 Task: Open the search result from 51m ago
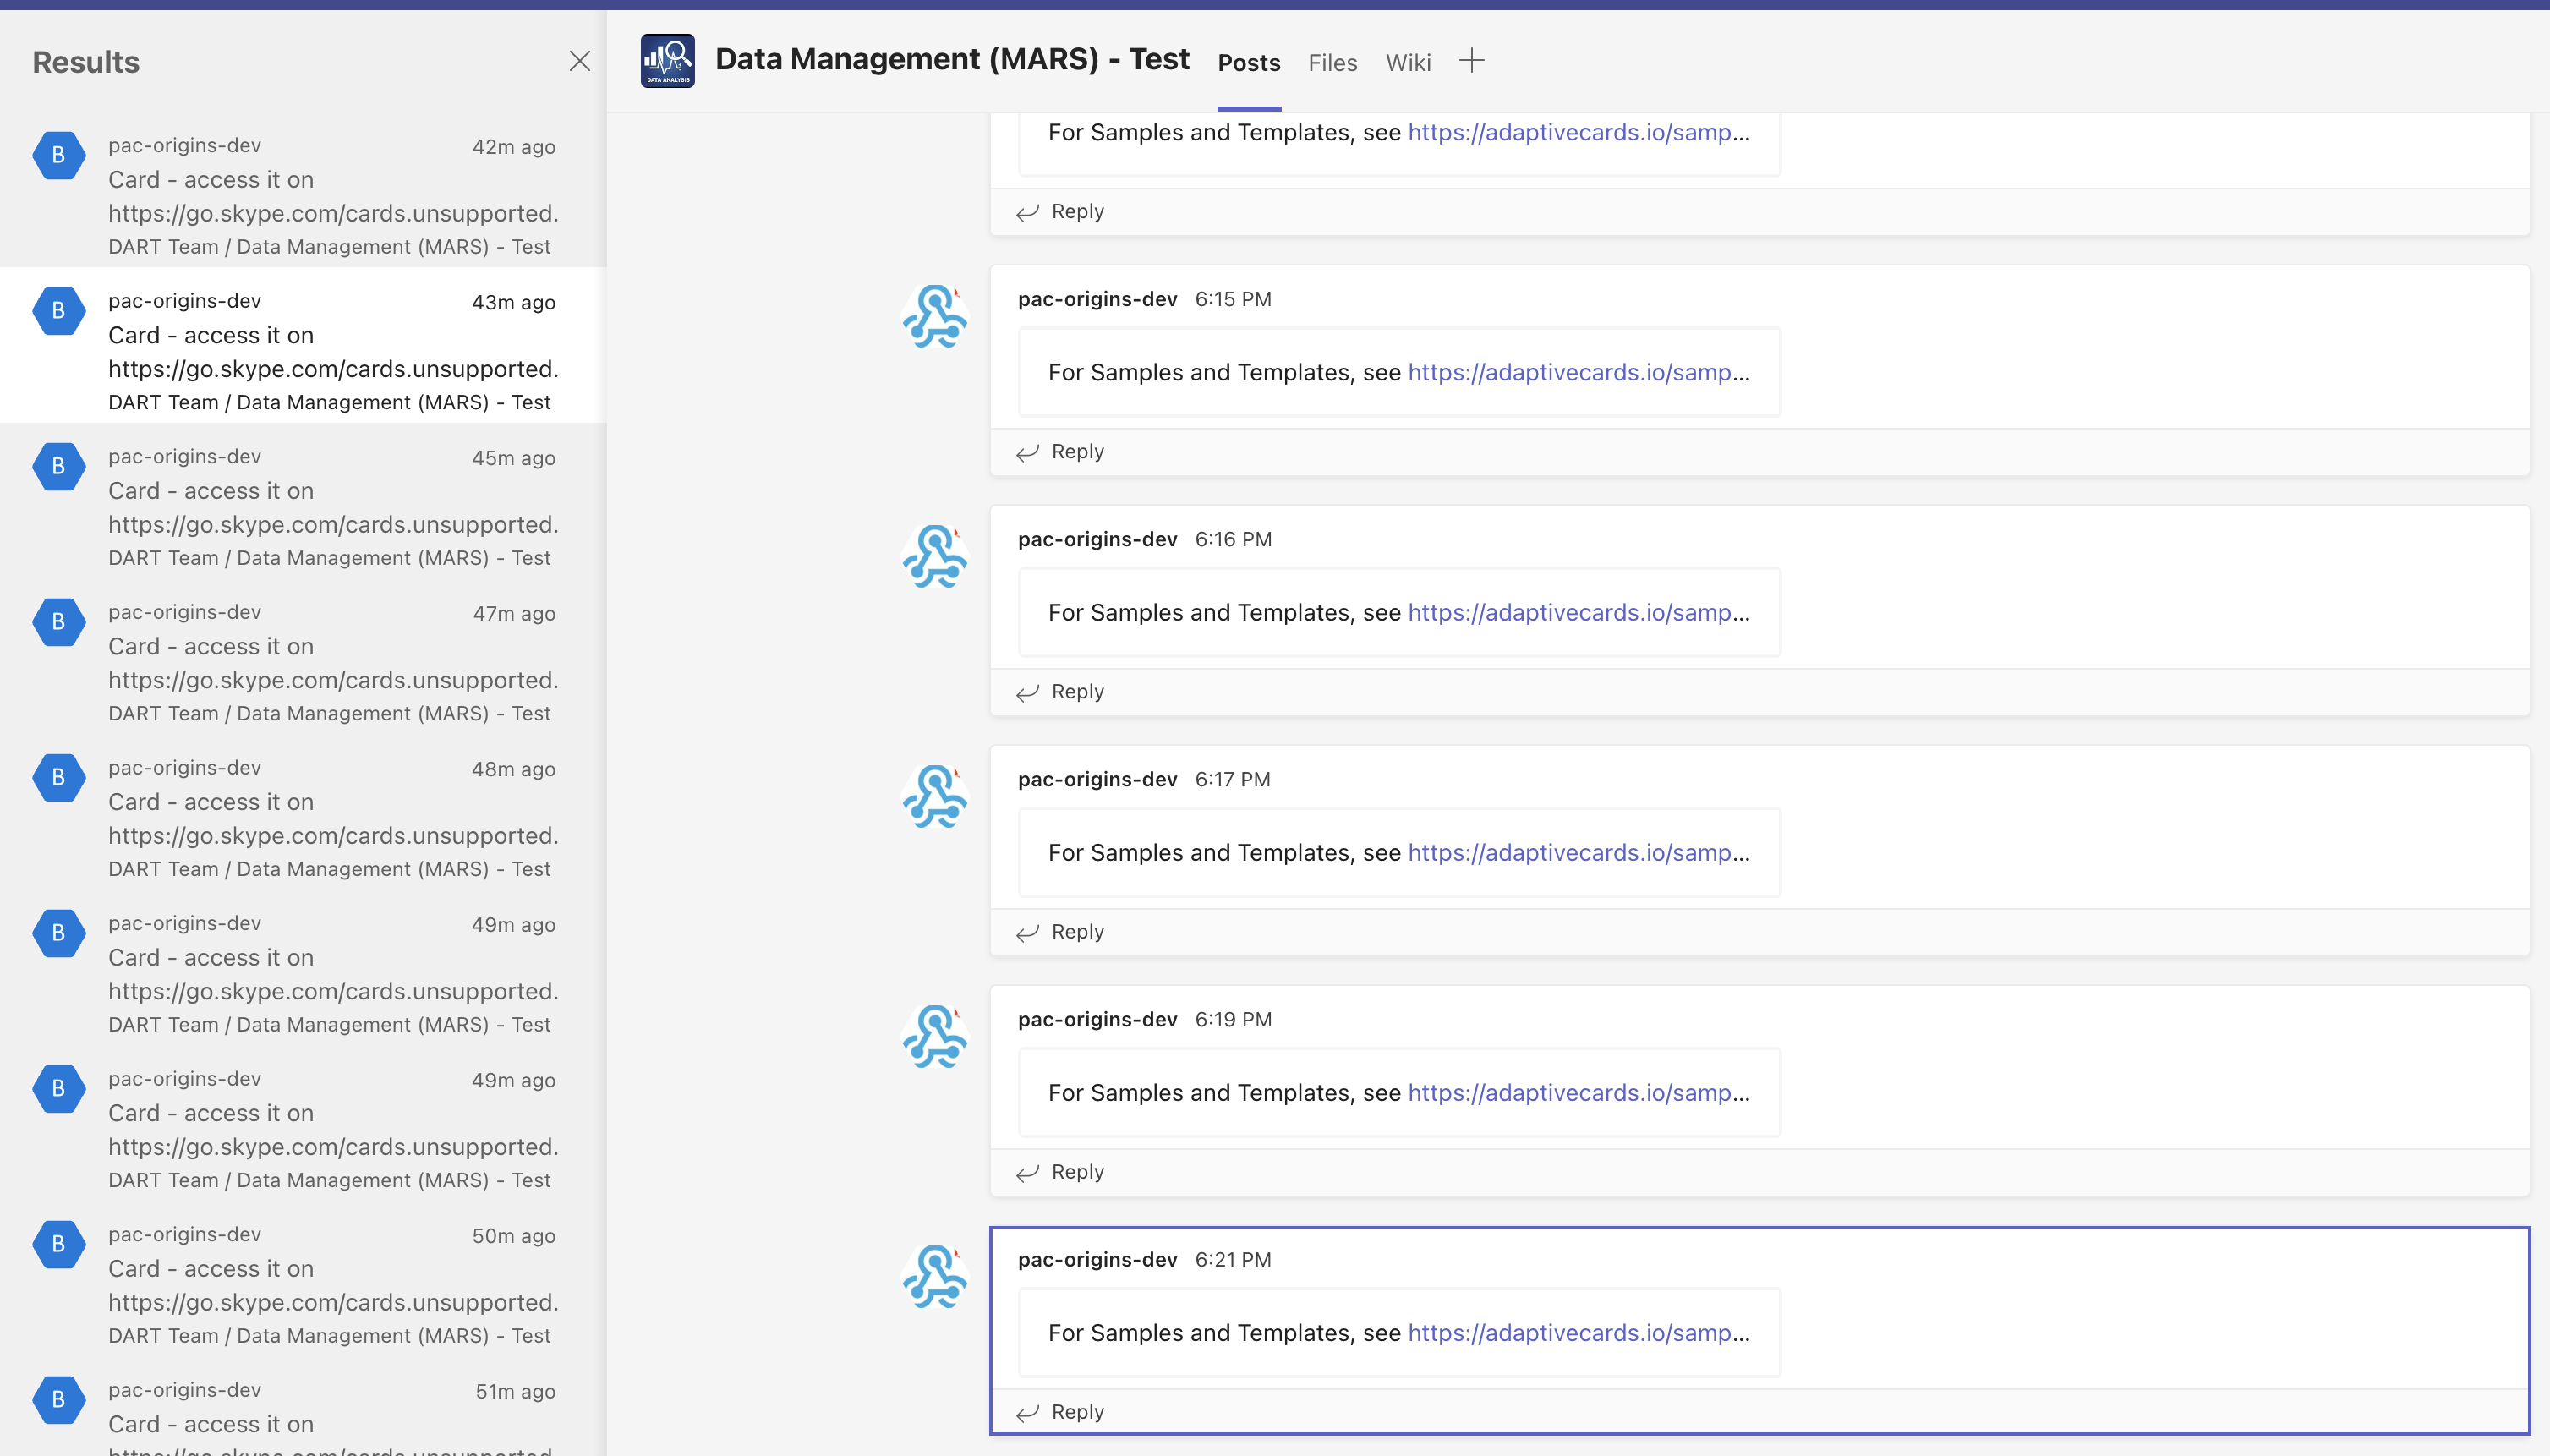click(303, 1407)
